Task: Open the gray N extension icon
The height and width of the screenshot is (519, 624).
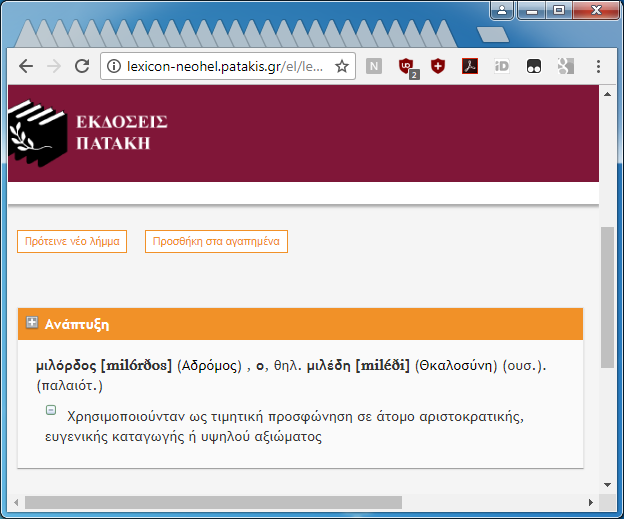Action: click(x=374, y=66)
